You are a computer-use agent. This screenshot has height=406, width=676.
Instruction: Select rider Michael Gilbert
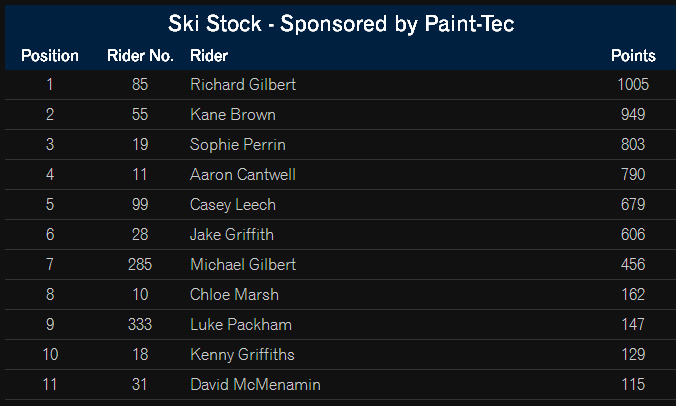coord(243,265)
